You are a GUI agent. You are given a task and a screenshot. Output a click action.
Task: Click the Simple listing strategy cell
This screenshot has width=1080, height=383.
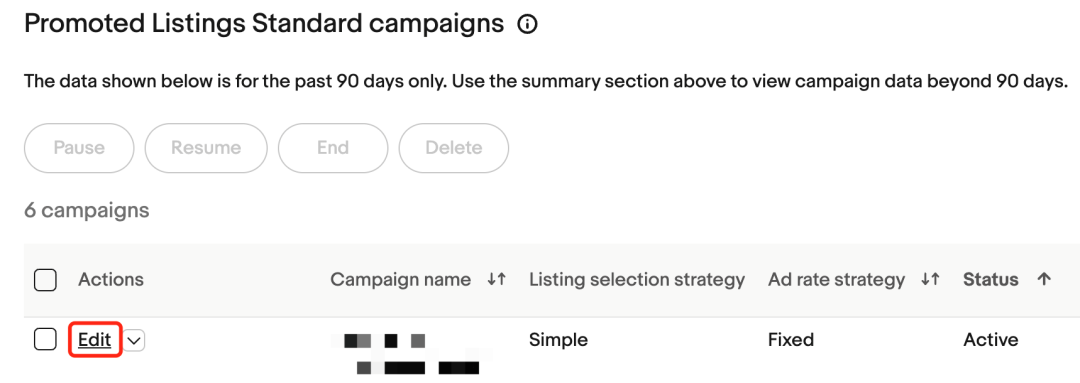(559, 340)
